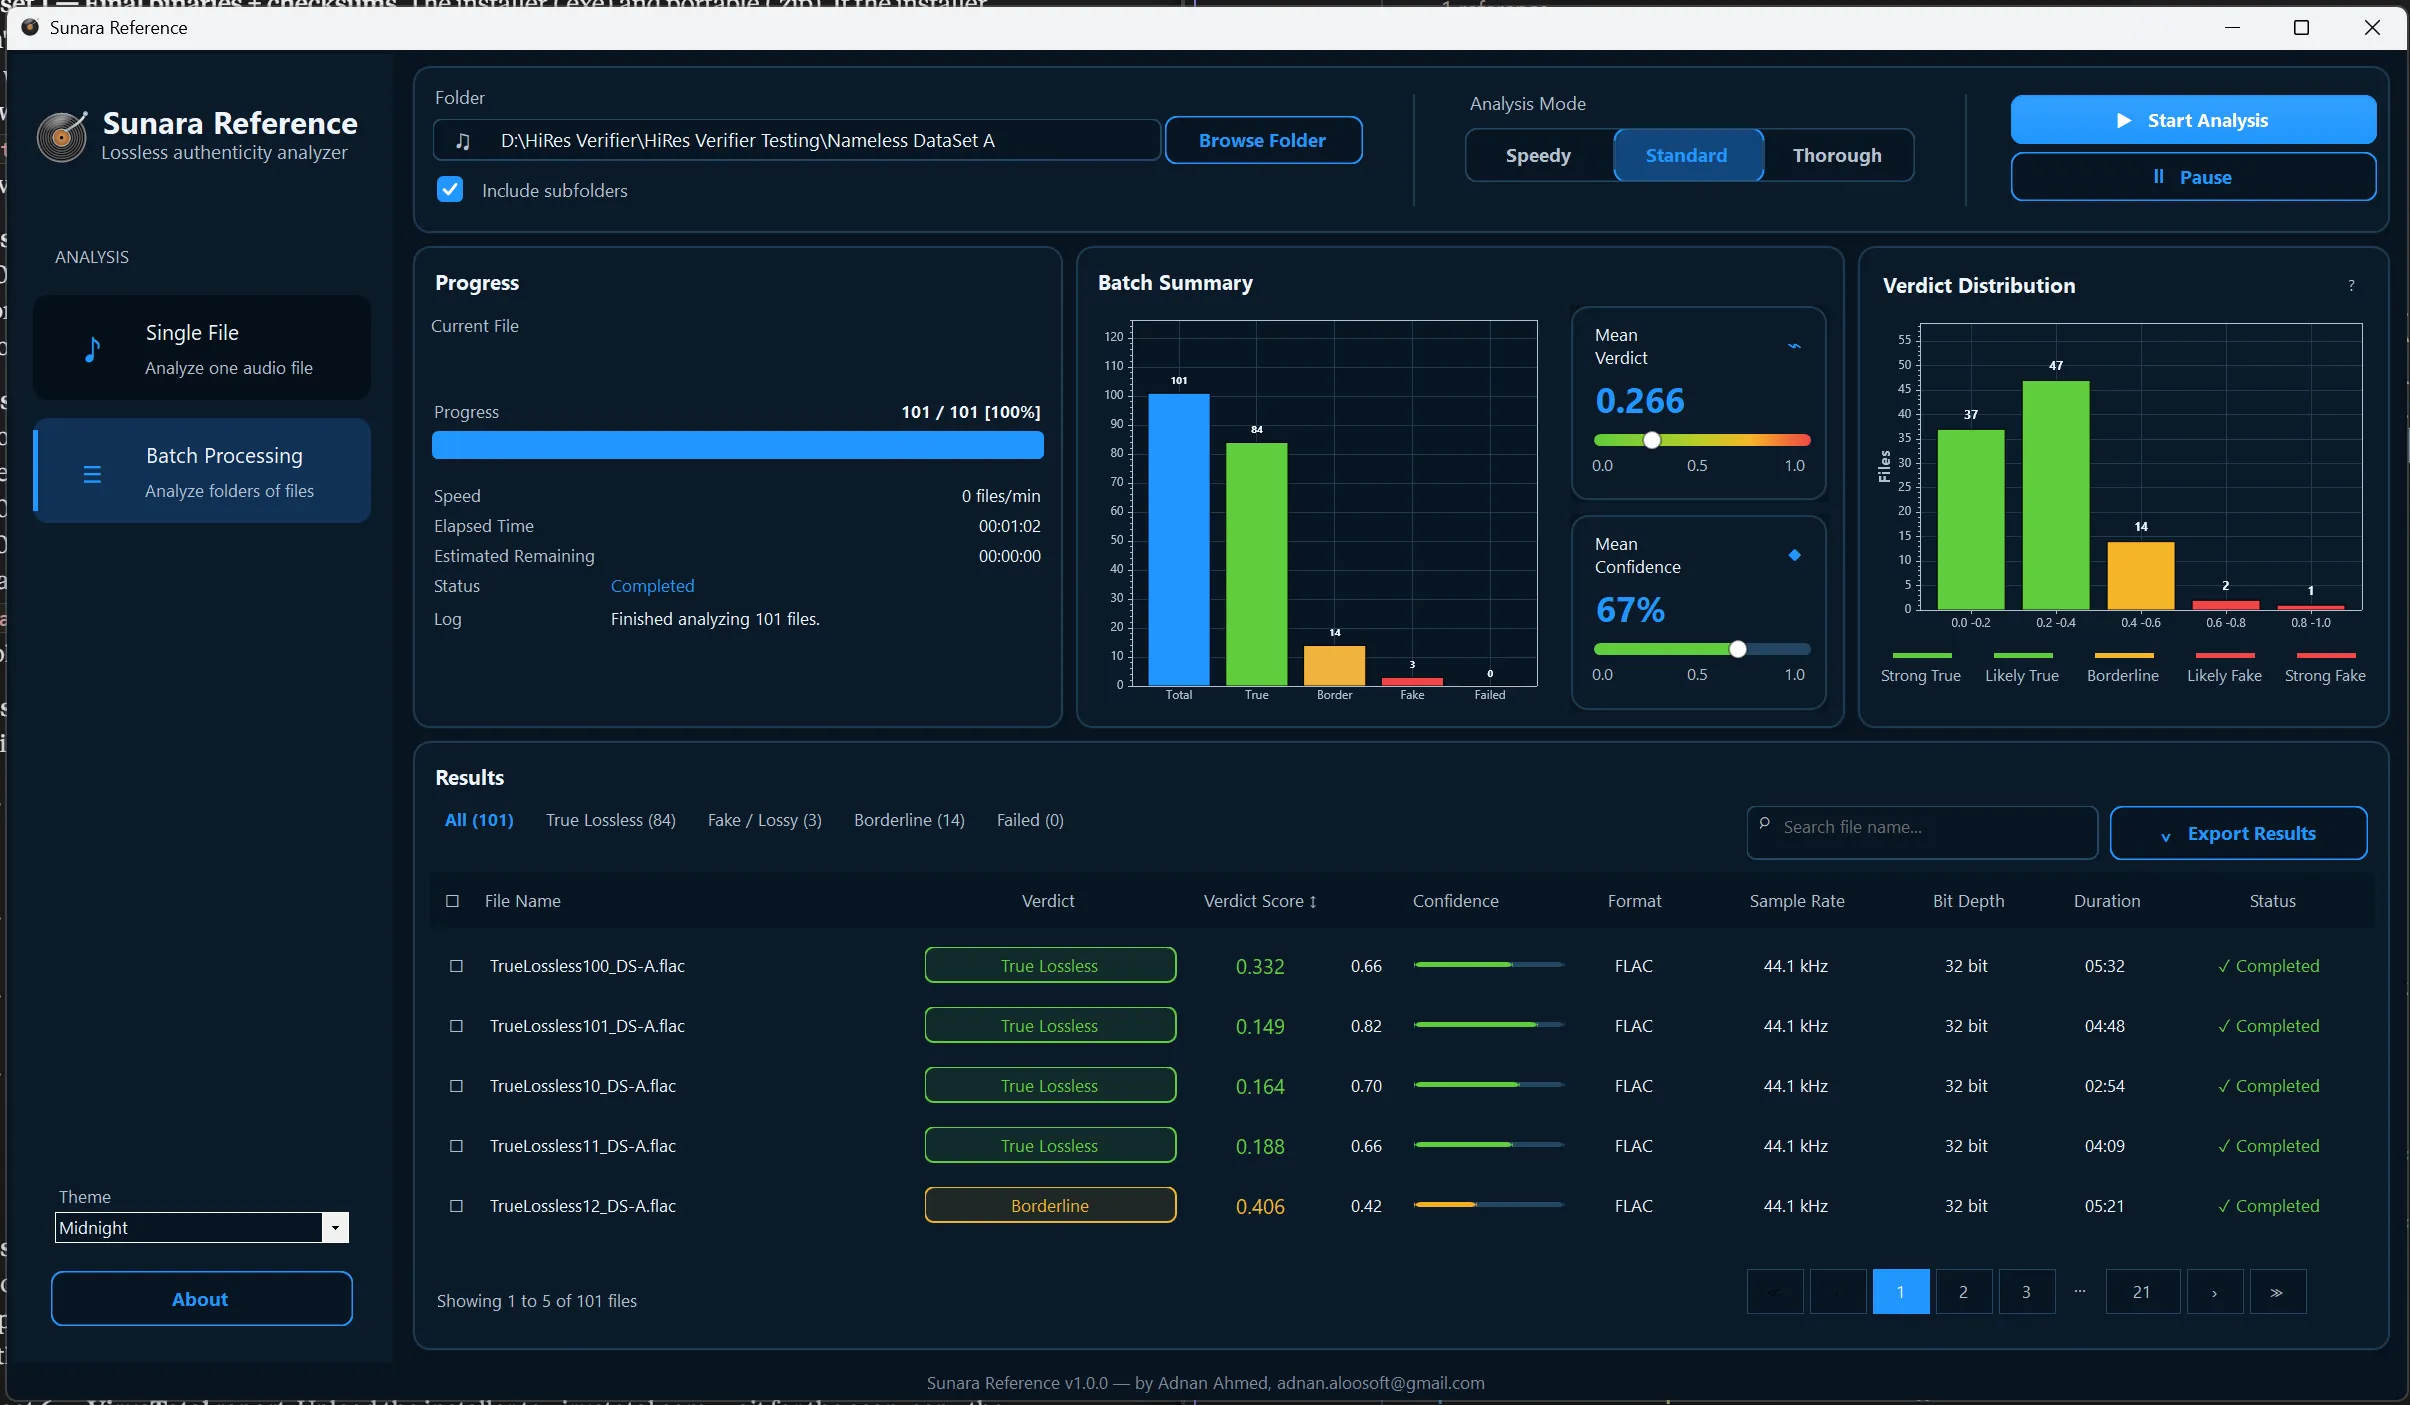2410x1405 pixels.
Task: Open Single File analysis section
Action: pos(202,348)
